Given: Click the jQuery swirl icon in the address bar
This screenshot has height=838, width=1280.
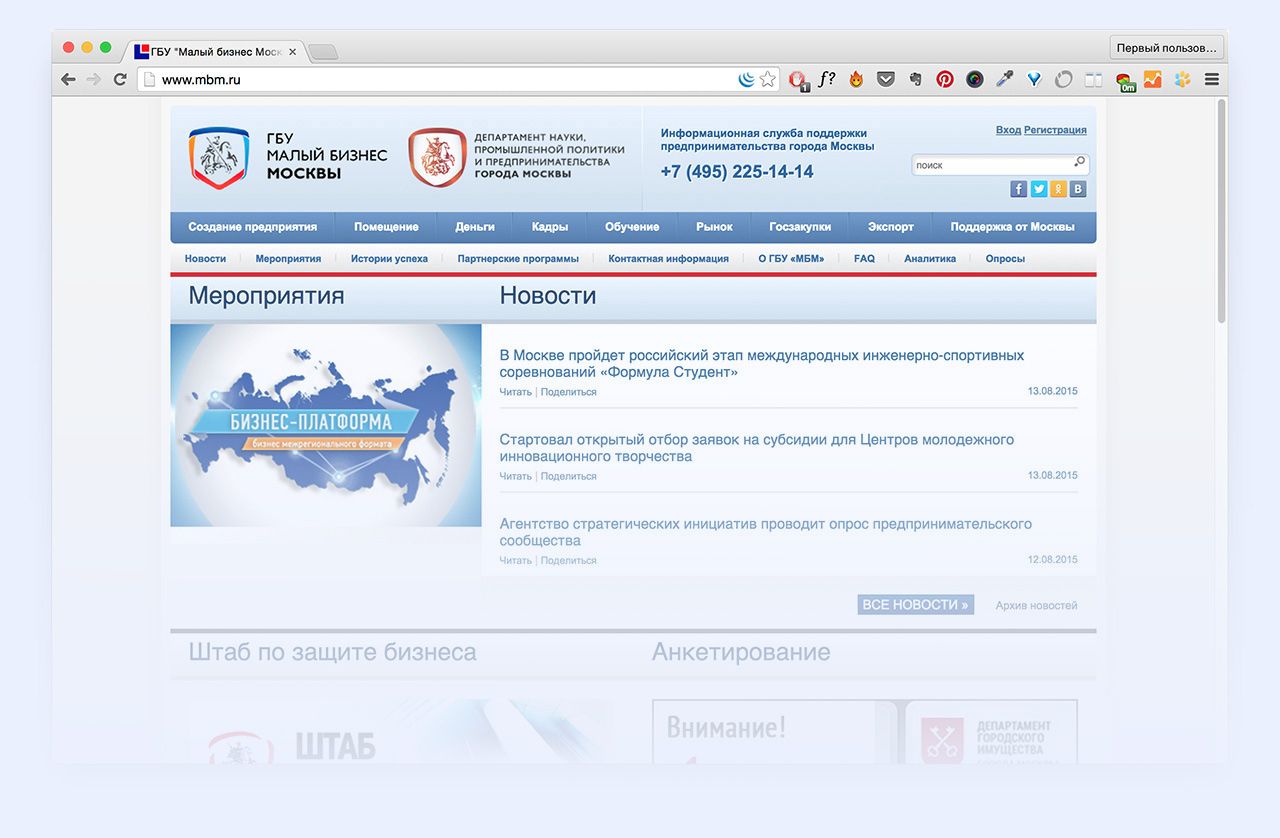Looking at the screenshot, I should [x=746, y=79].
